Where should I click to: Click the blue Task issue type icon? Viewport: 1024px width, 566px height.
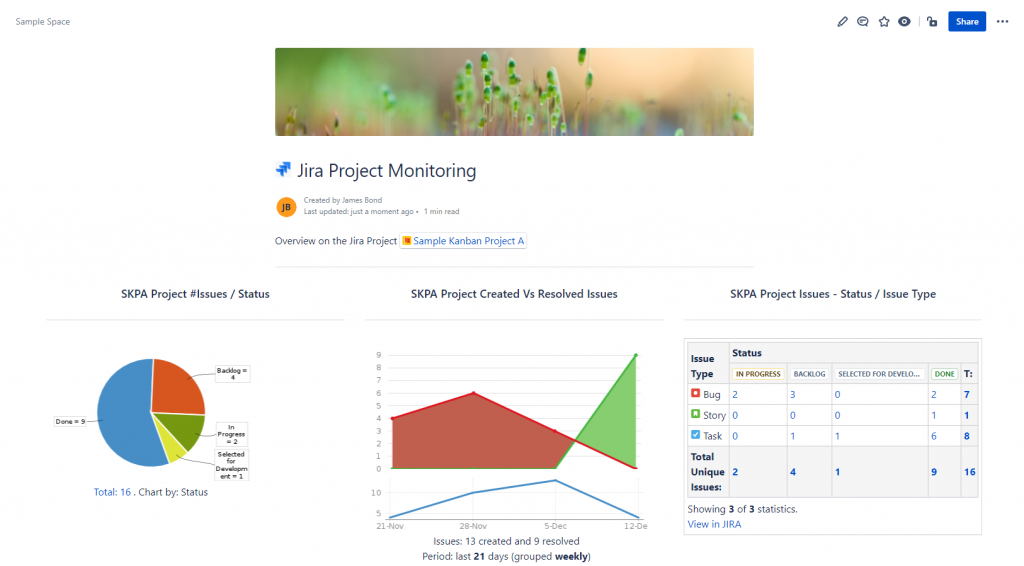click(x=696, y=435)
